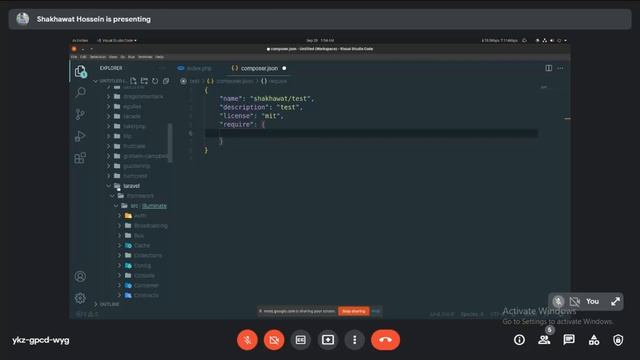Open the Run and Debug view
Image resolution: width=640 pixels, height=360 pixels.
coord(80,136)
